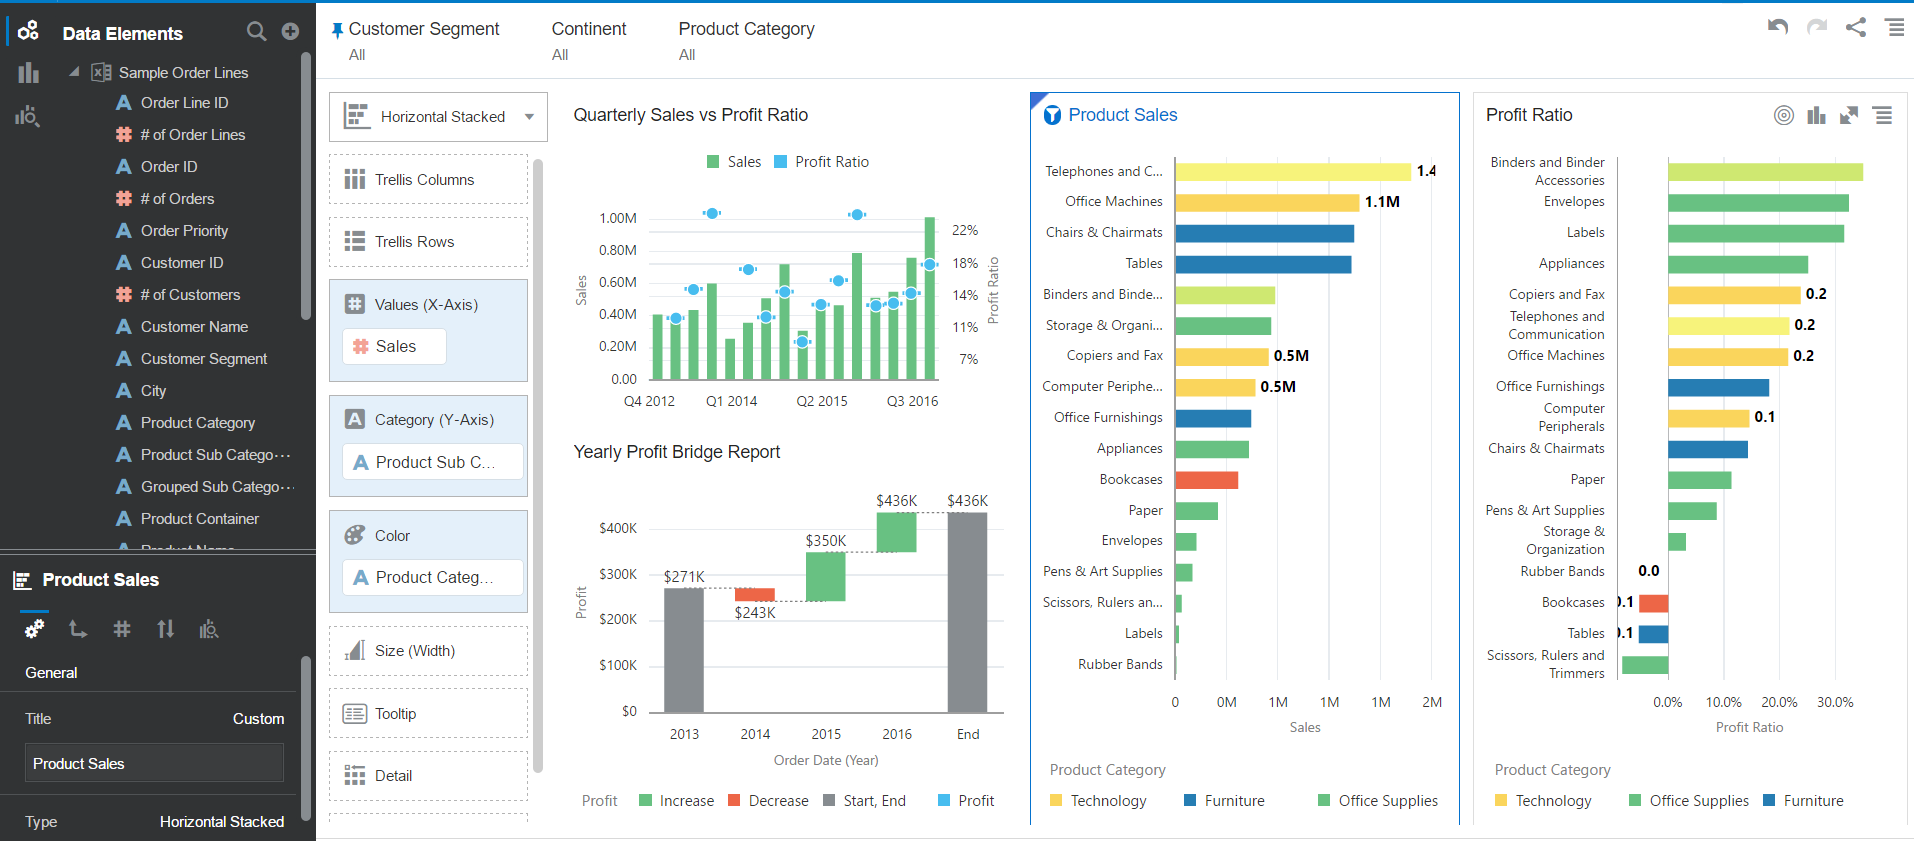Click the Sales pill in Values X-Axis
Screen dimensions: 1914x841
coord(394,347)
